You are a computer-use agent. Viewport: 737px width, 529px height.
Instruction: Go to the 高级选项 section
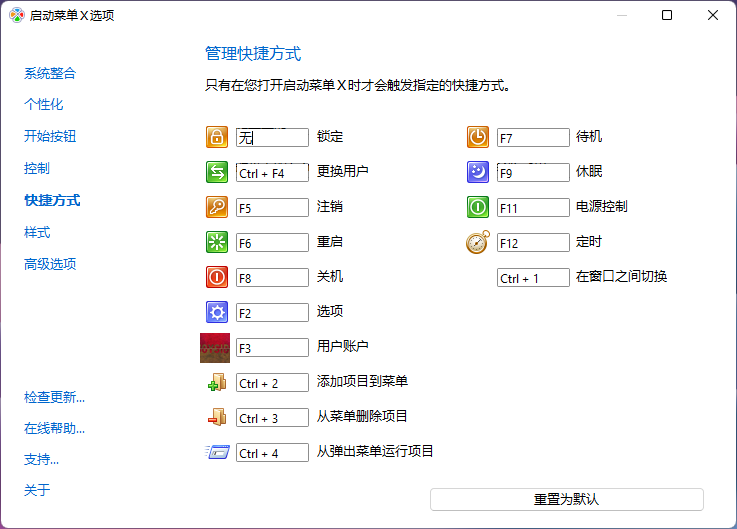click(50, 264)
